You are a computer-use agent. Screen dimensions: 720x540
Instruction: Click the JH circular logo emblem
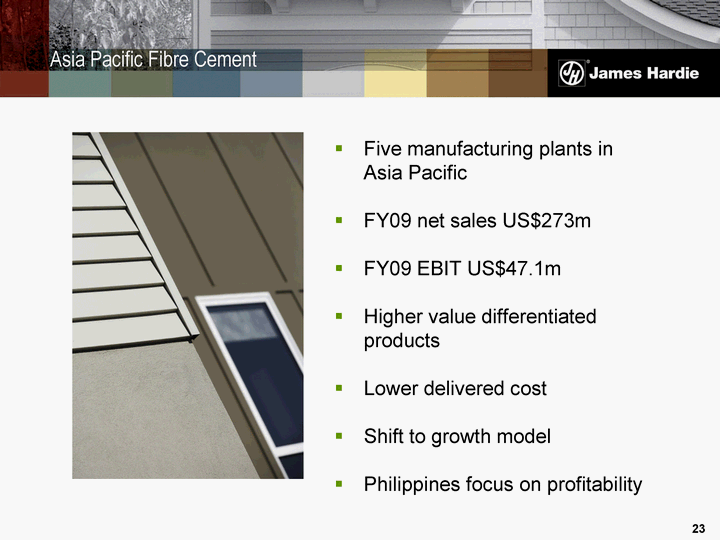pyautogui.click(x=571, y=73)
